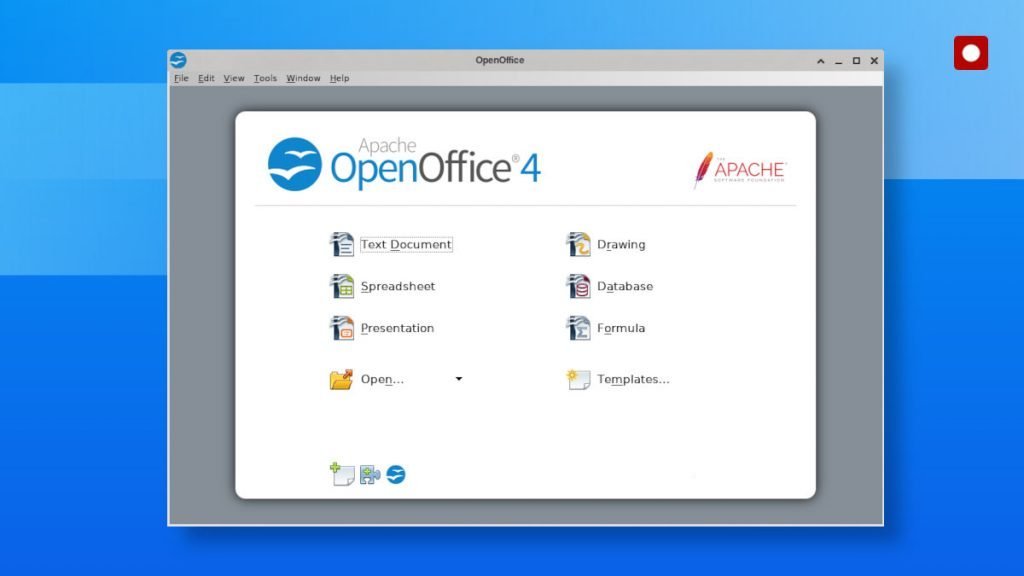
Task: Click the OpenOffice title bar app icon
Action: 178,60
